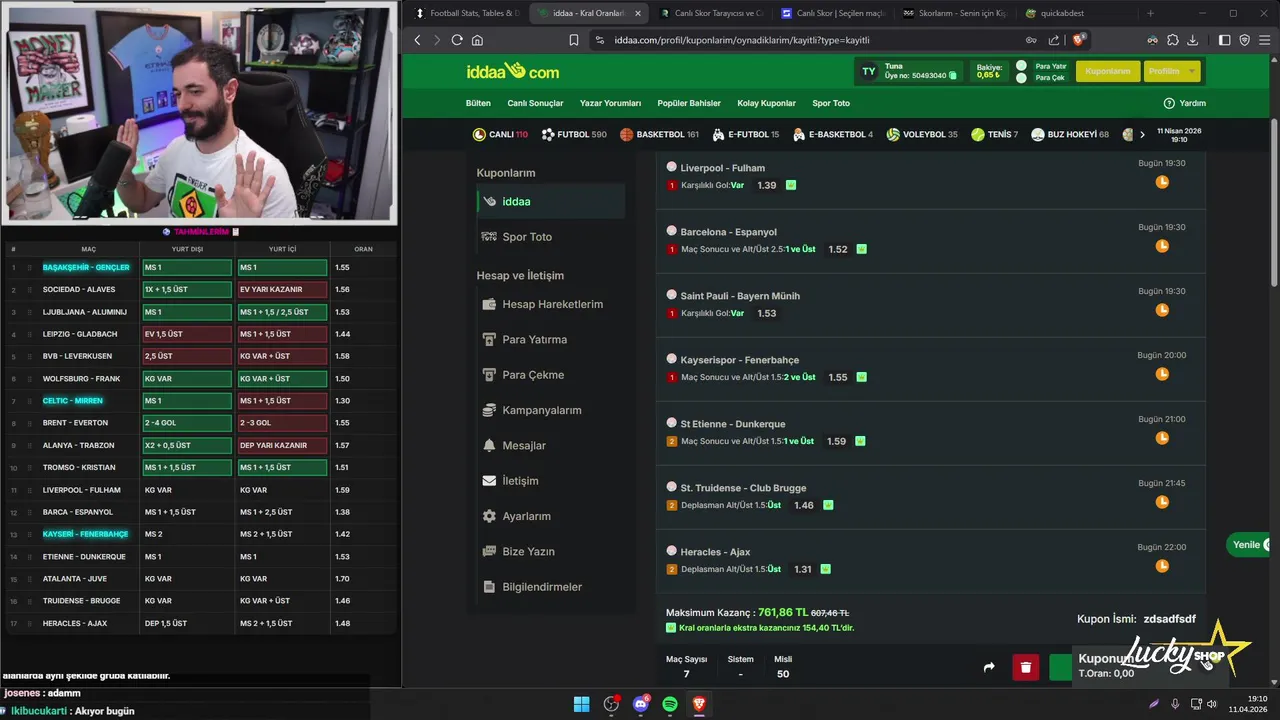Bookmark this page via the bookmark icon
The width and height of the screenshot is (1280, 720).
(574, 40)
